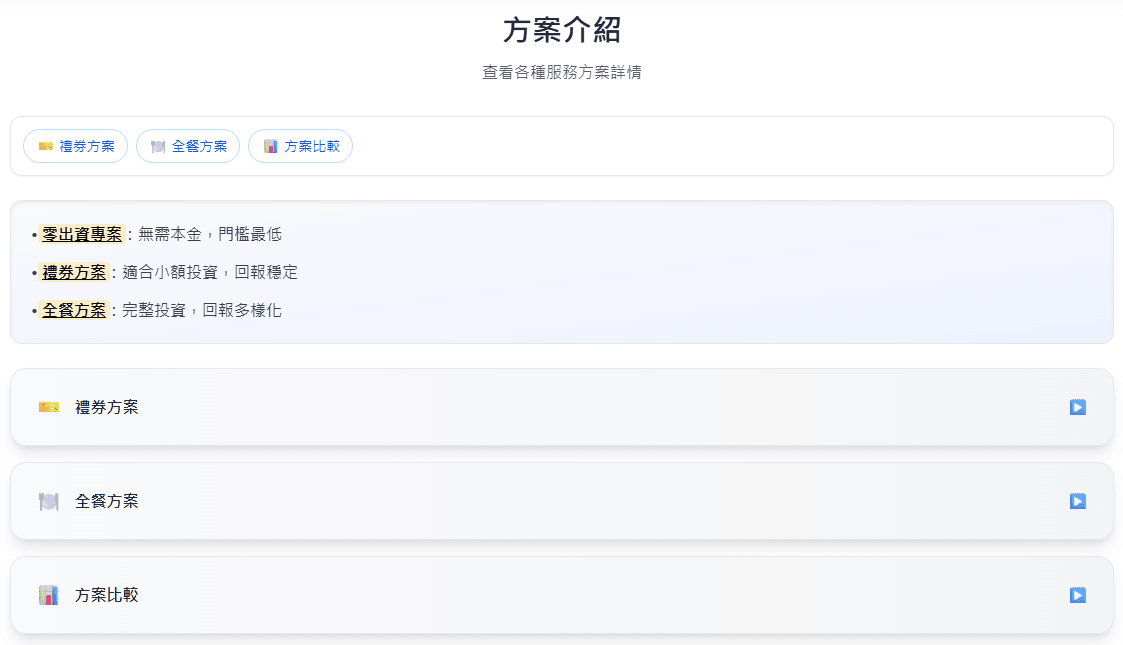Click the 禮券方案 accordion title text
Image resolution: width=1123 pixels, height=645 pixels.
tap(107, 407)
